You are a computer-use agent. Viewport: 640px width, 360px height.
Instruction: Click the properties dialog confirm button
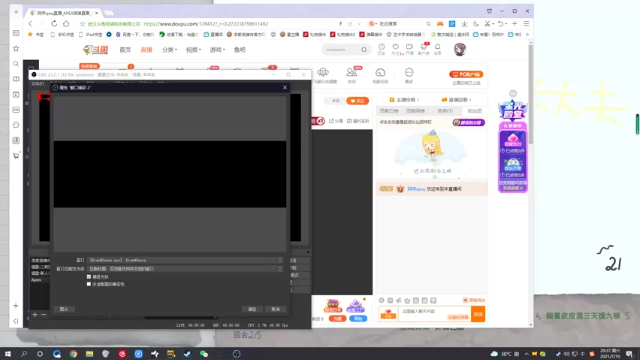point(252,309)
